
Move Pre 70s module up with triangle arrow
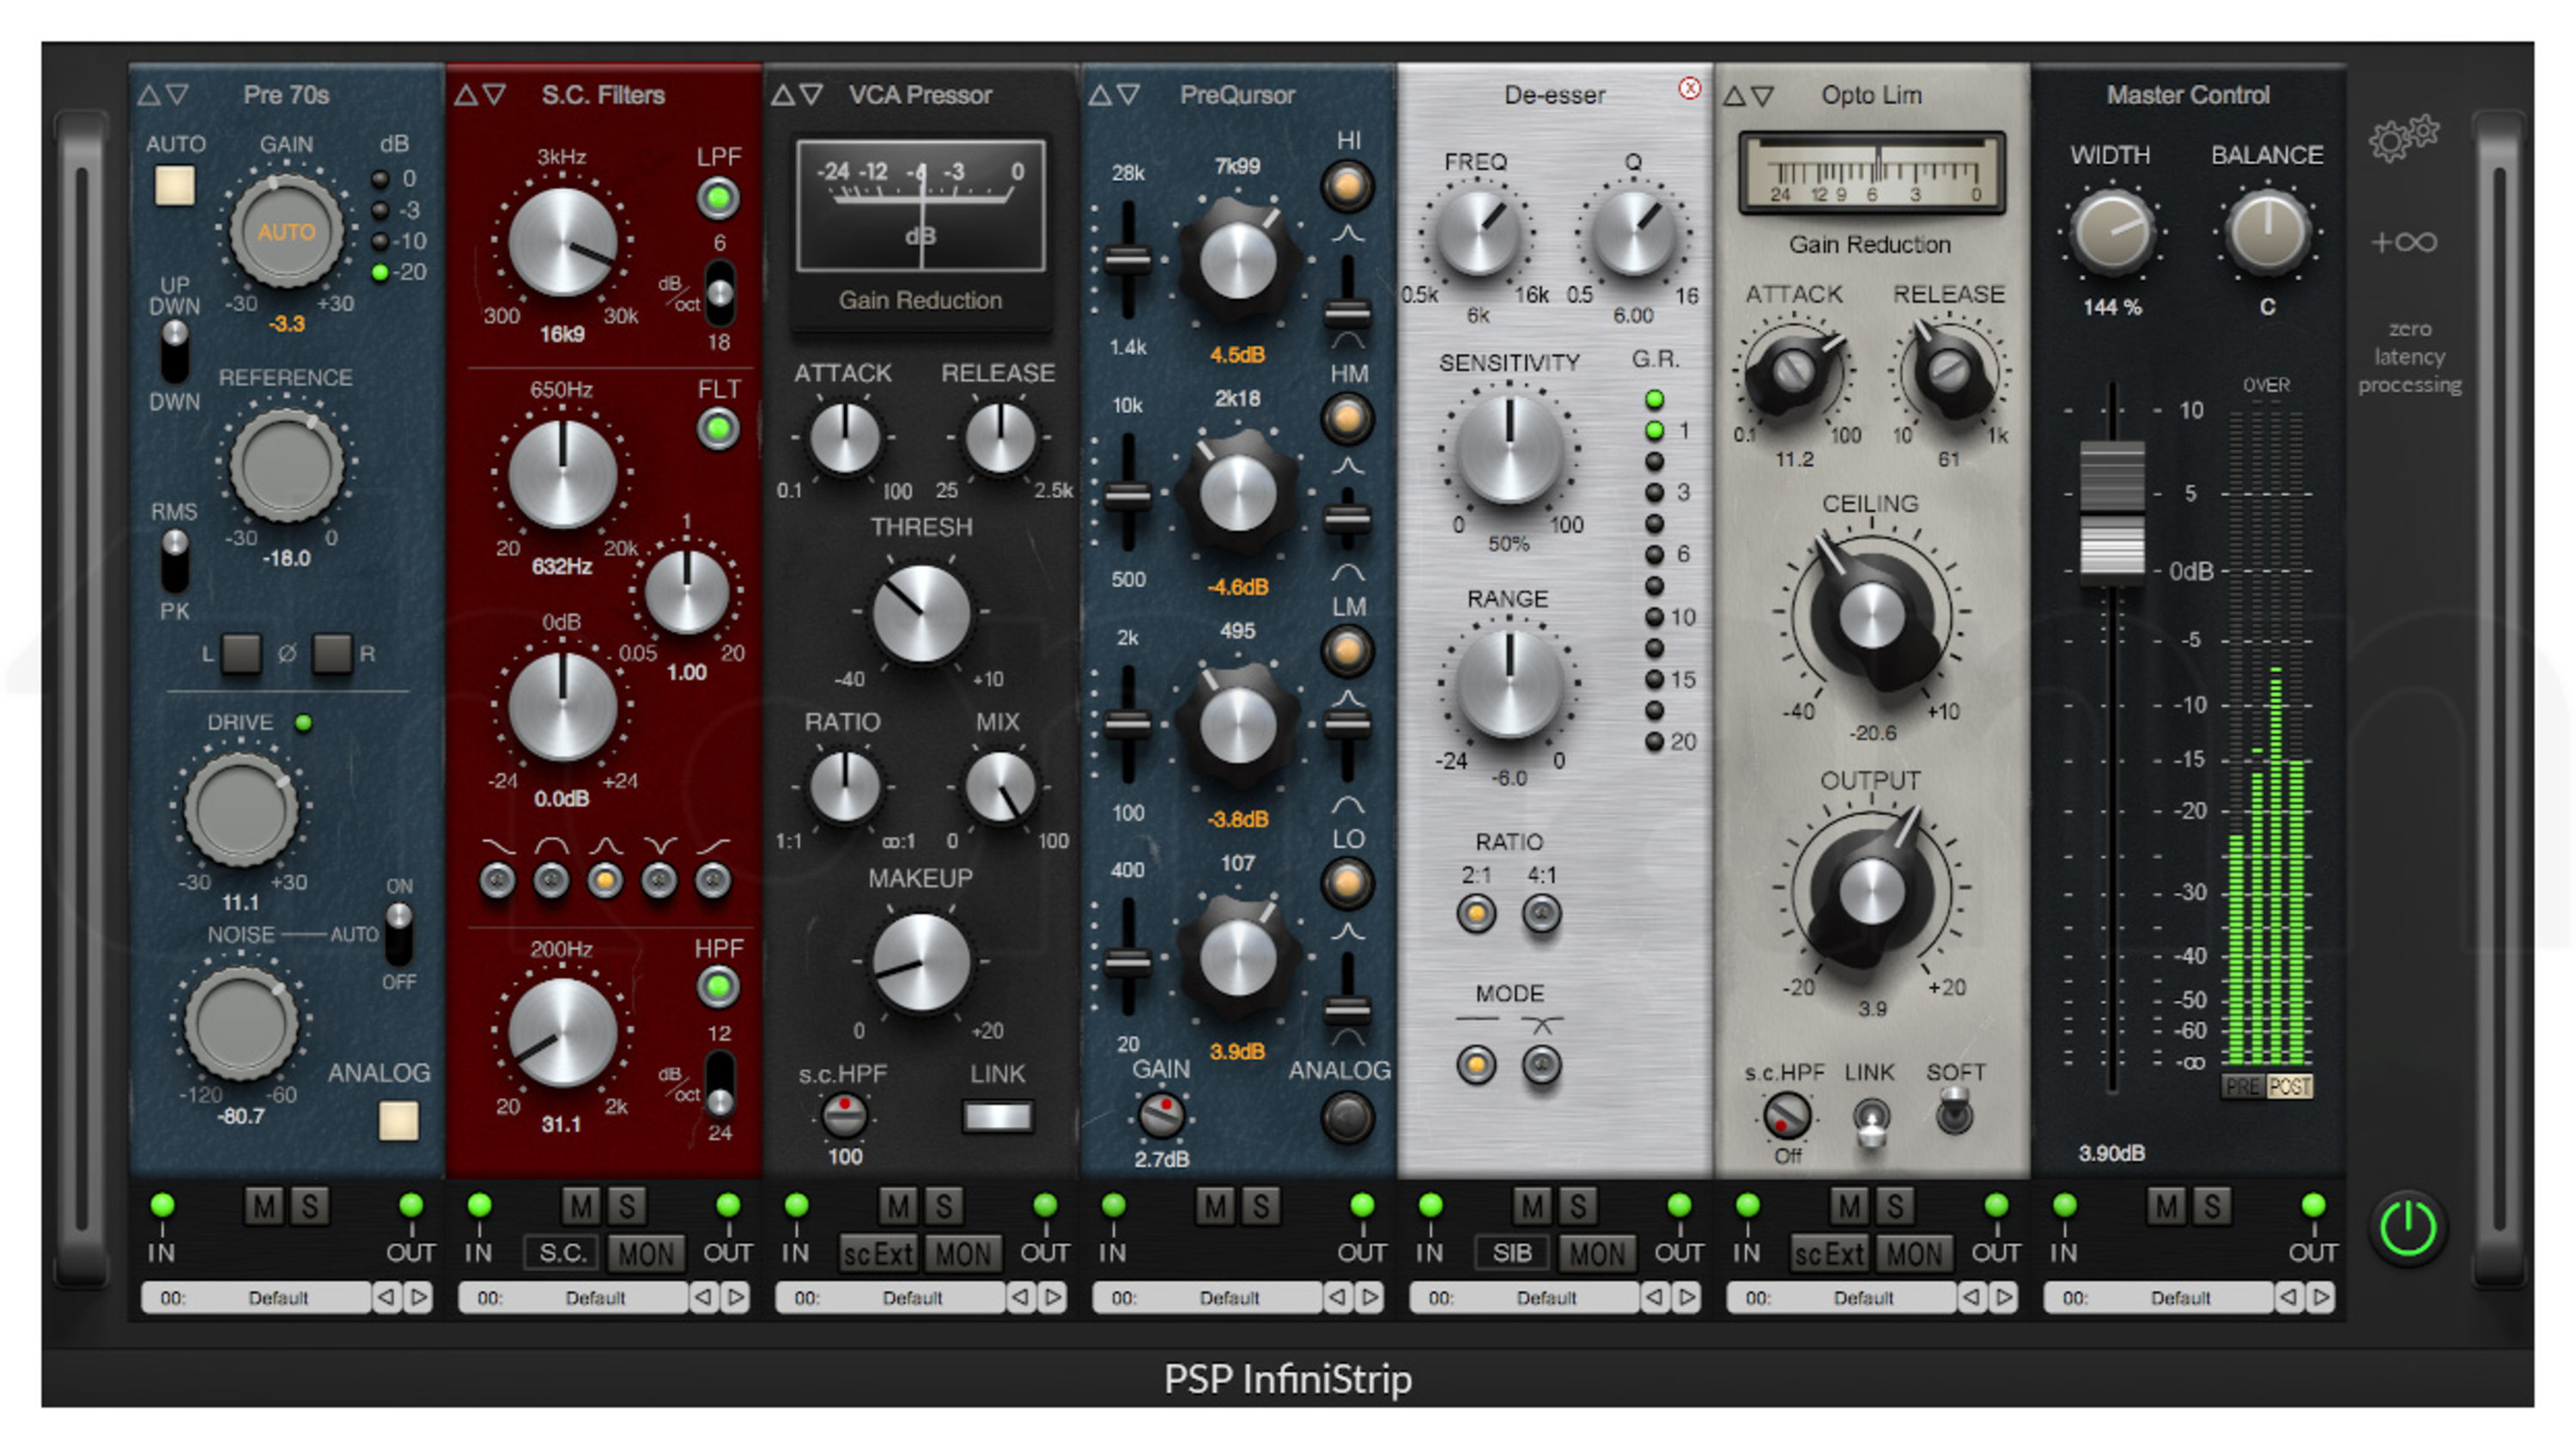pos(149,95)
